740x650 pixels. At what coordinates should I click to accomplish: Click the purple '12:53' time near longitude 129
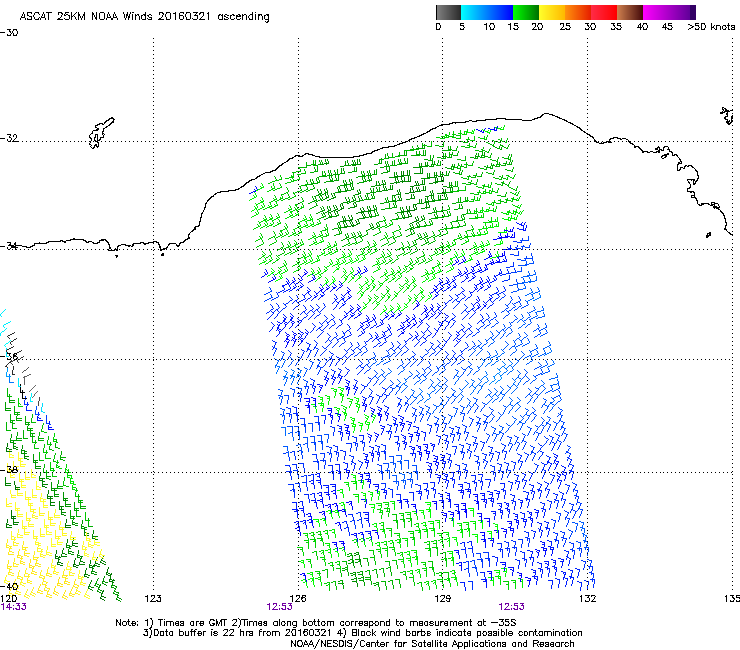(511, 607)
